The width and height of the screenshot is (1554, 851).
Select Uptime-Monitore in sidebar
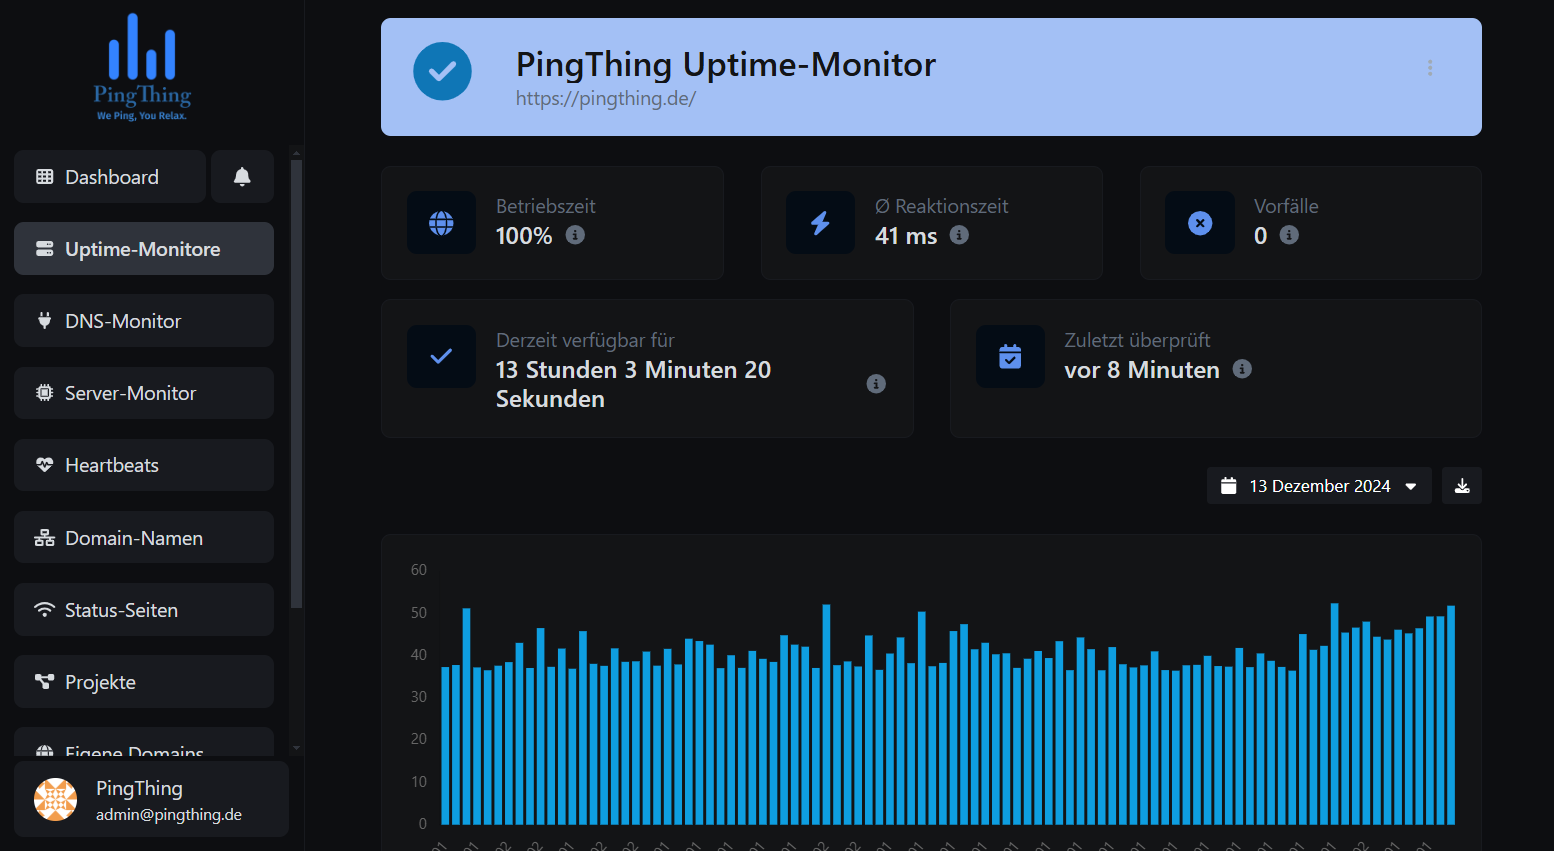pyautogui.click(x=144, y=249)
